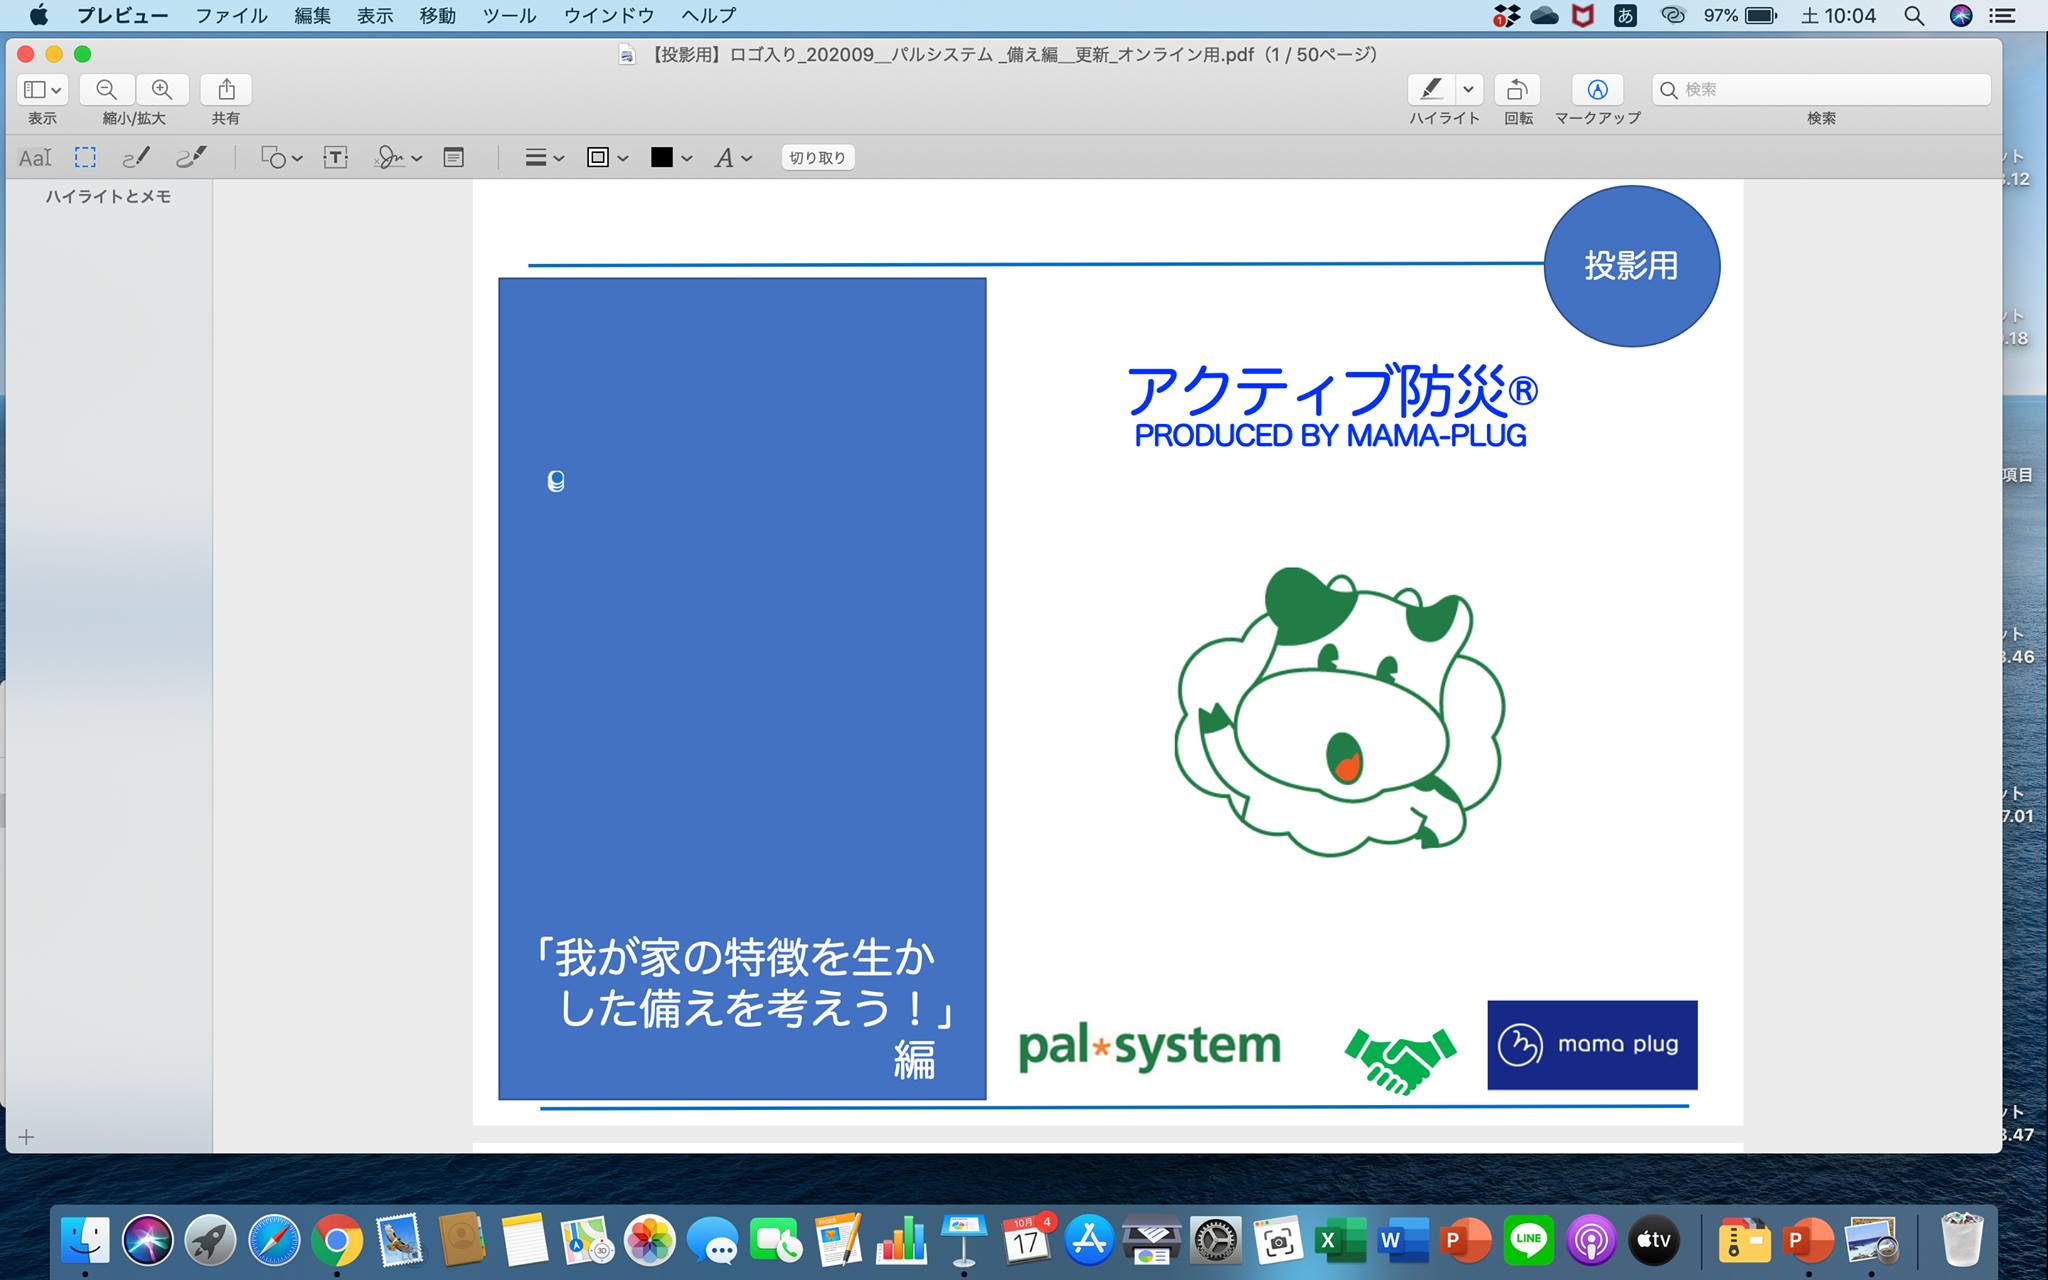
Task: Open the App Store from the Dock
Action: (x=1089, y=1241)
